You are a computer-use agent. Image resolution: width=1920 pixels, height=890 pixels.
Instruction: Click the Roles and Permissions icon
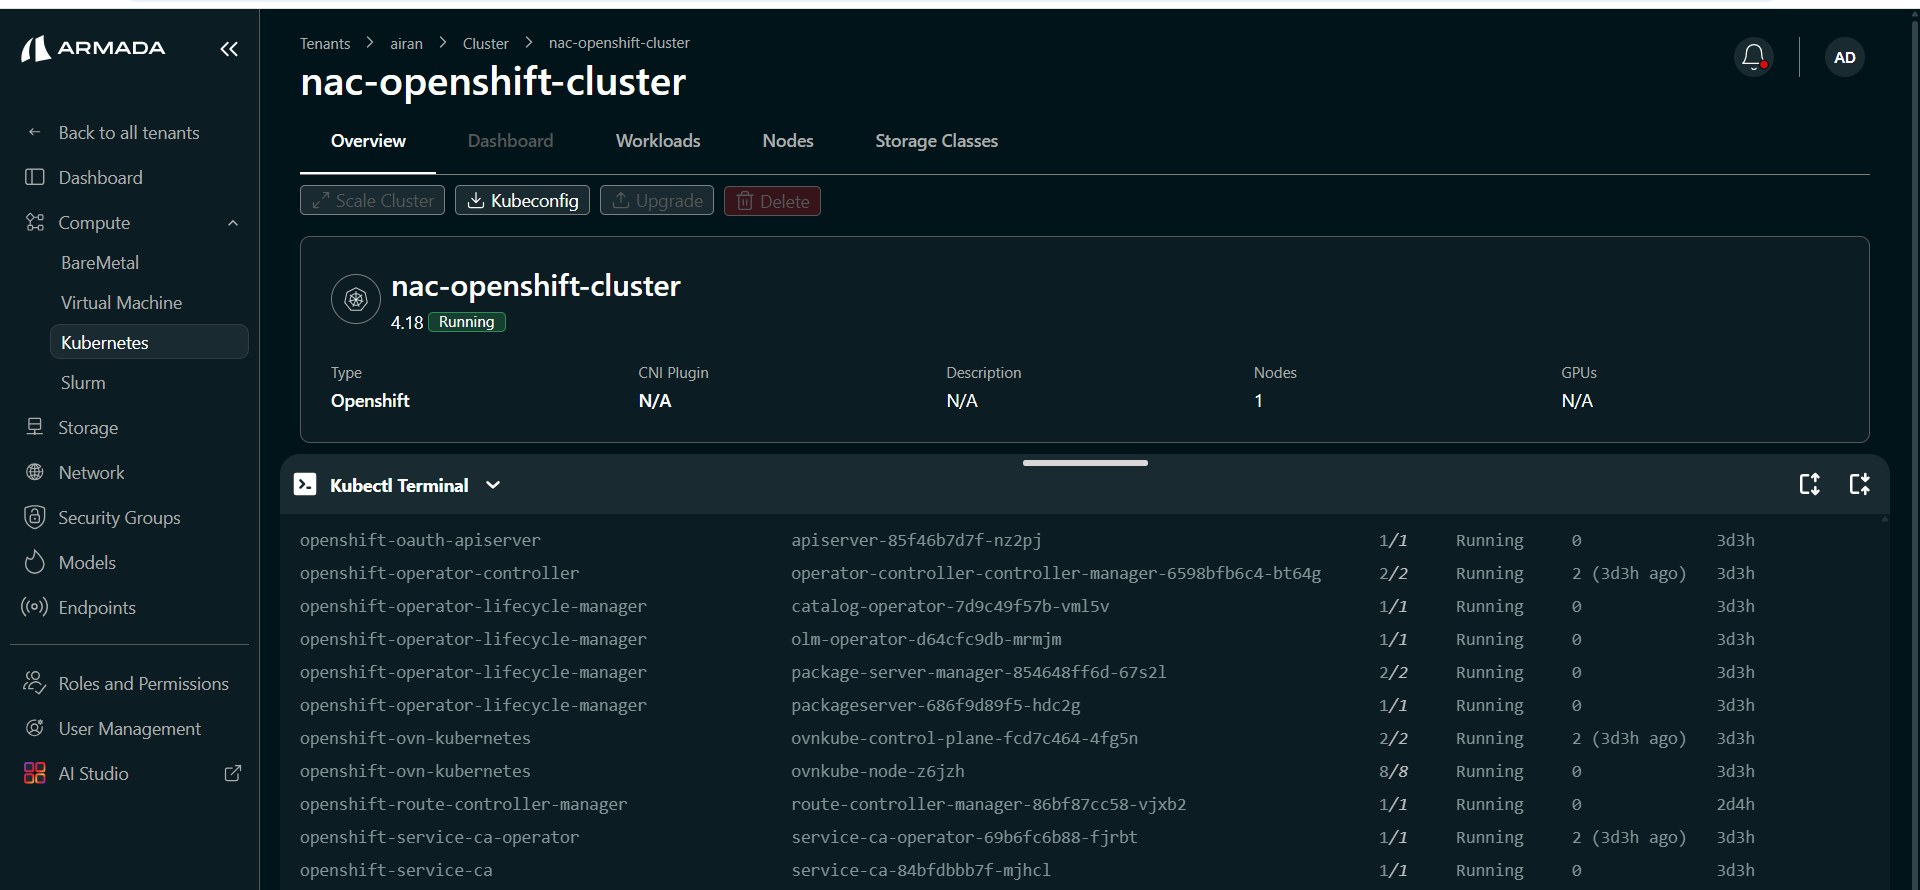tap(35, 683)
